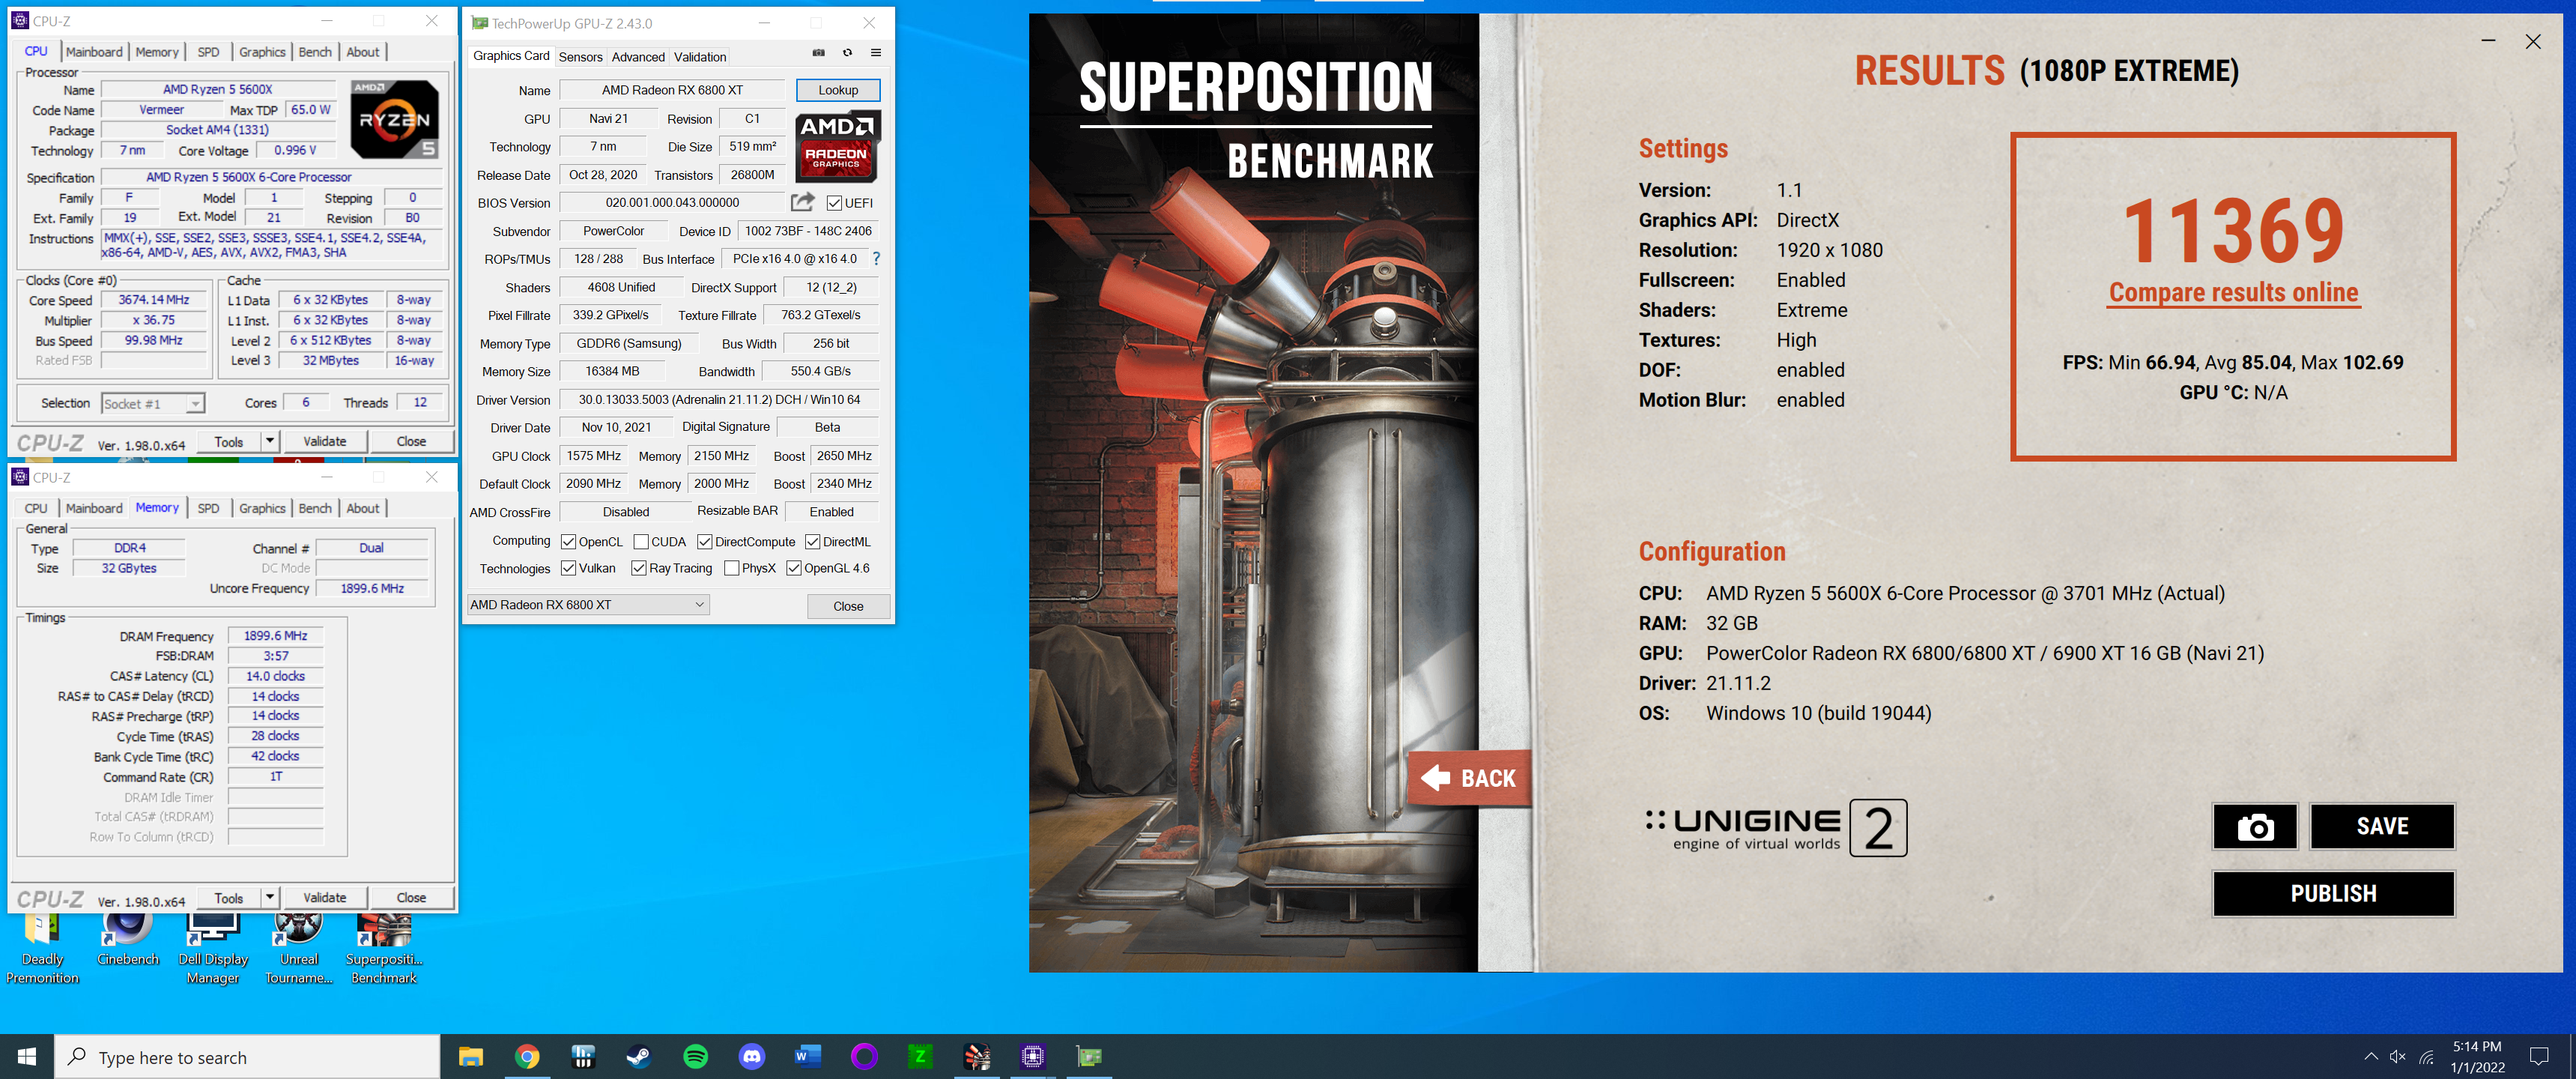Viewport: 2576px width, 1079px height.
Task: Open the Action Center notification icon
Action: click(2539, 1056)
